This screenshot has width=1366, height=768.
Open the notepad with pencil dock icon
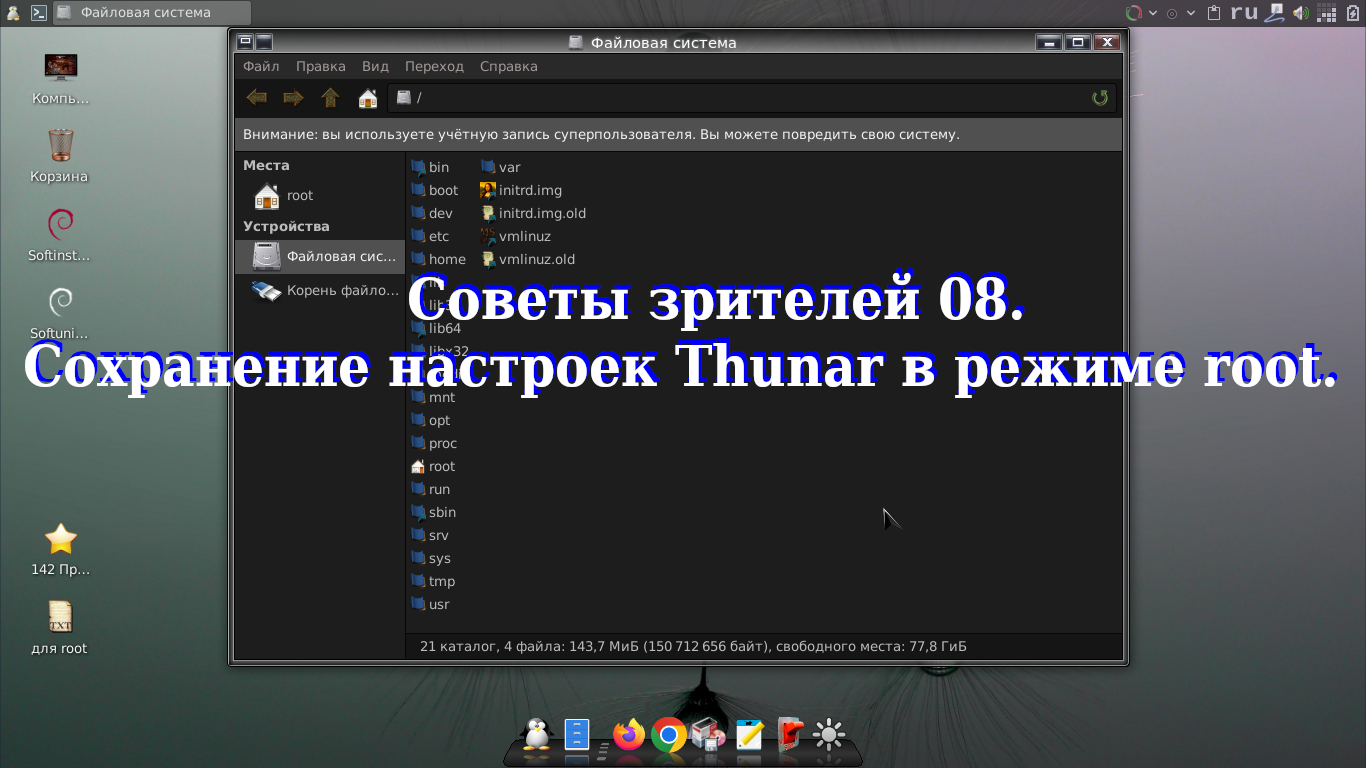[749, 736]
